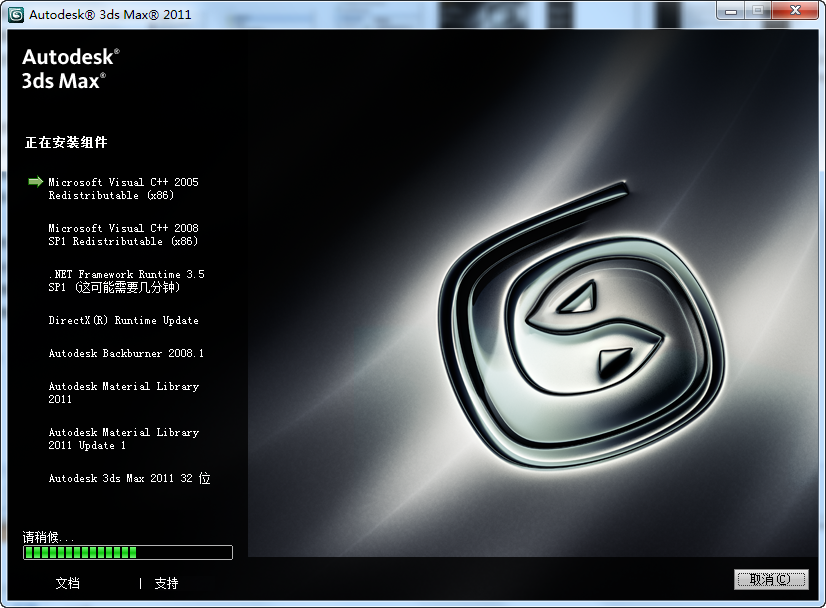Select Autodesk Material Library 2011 Update 1
Image resolution: width=826 pixels, height=608 pixels.
click(x=123, y=439)
